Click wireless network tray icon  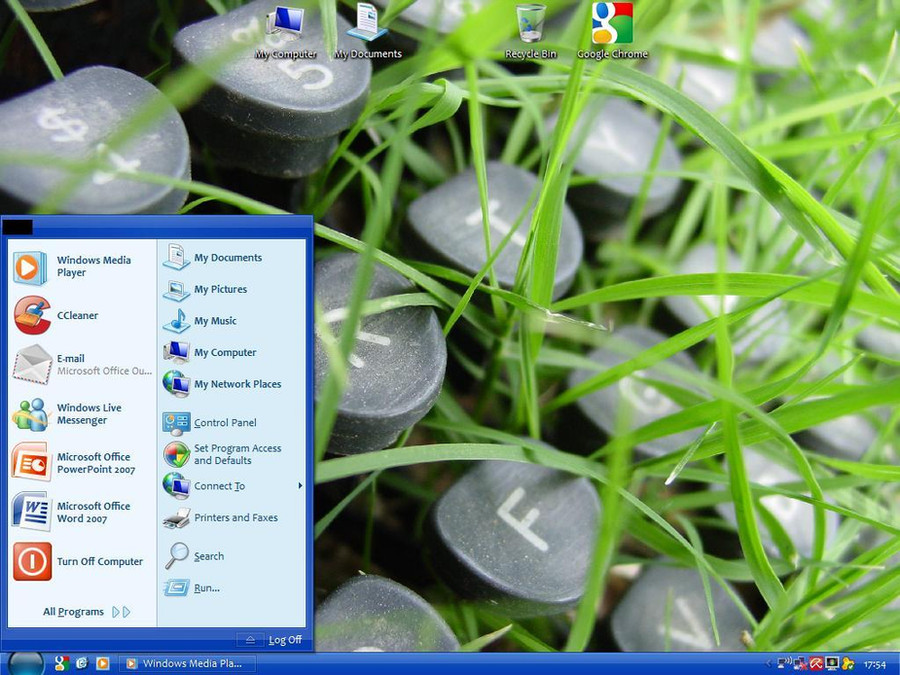click(785, 664)
